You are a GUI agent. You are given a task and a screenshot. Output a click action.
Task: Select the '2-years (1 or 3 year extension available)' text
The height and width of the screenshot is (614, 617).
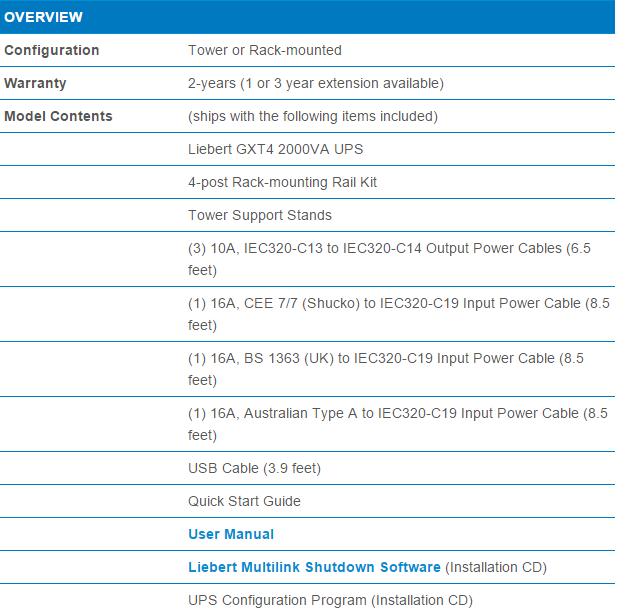(x=316, y=83)
